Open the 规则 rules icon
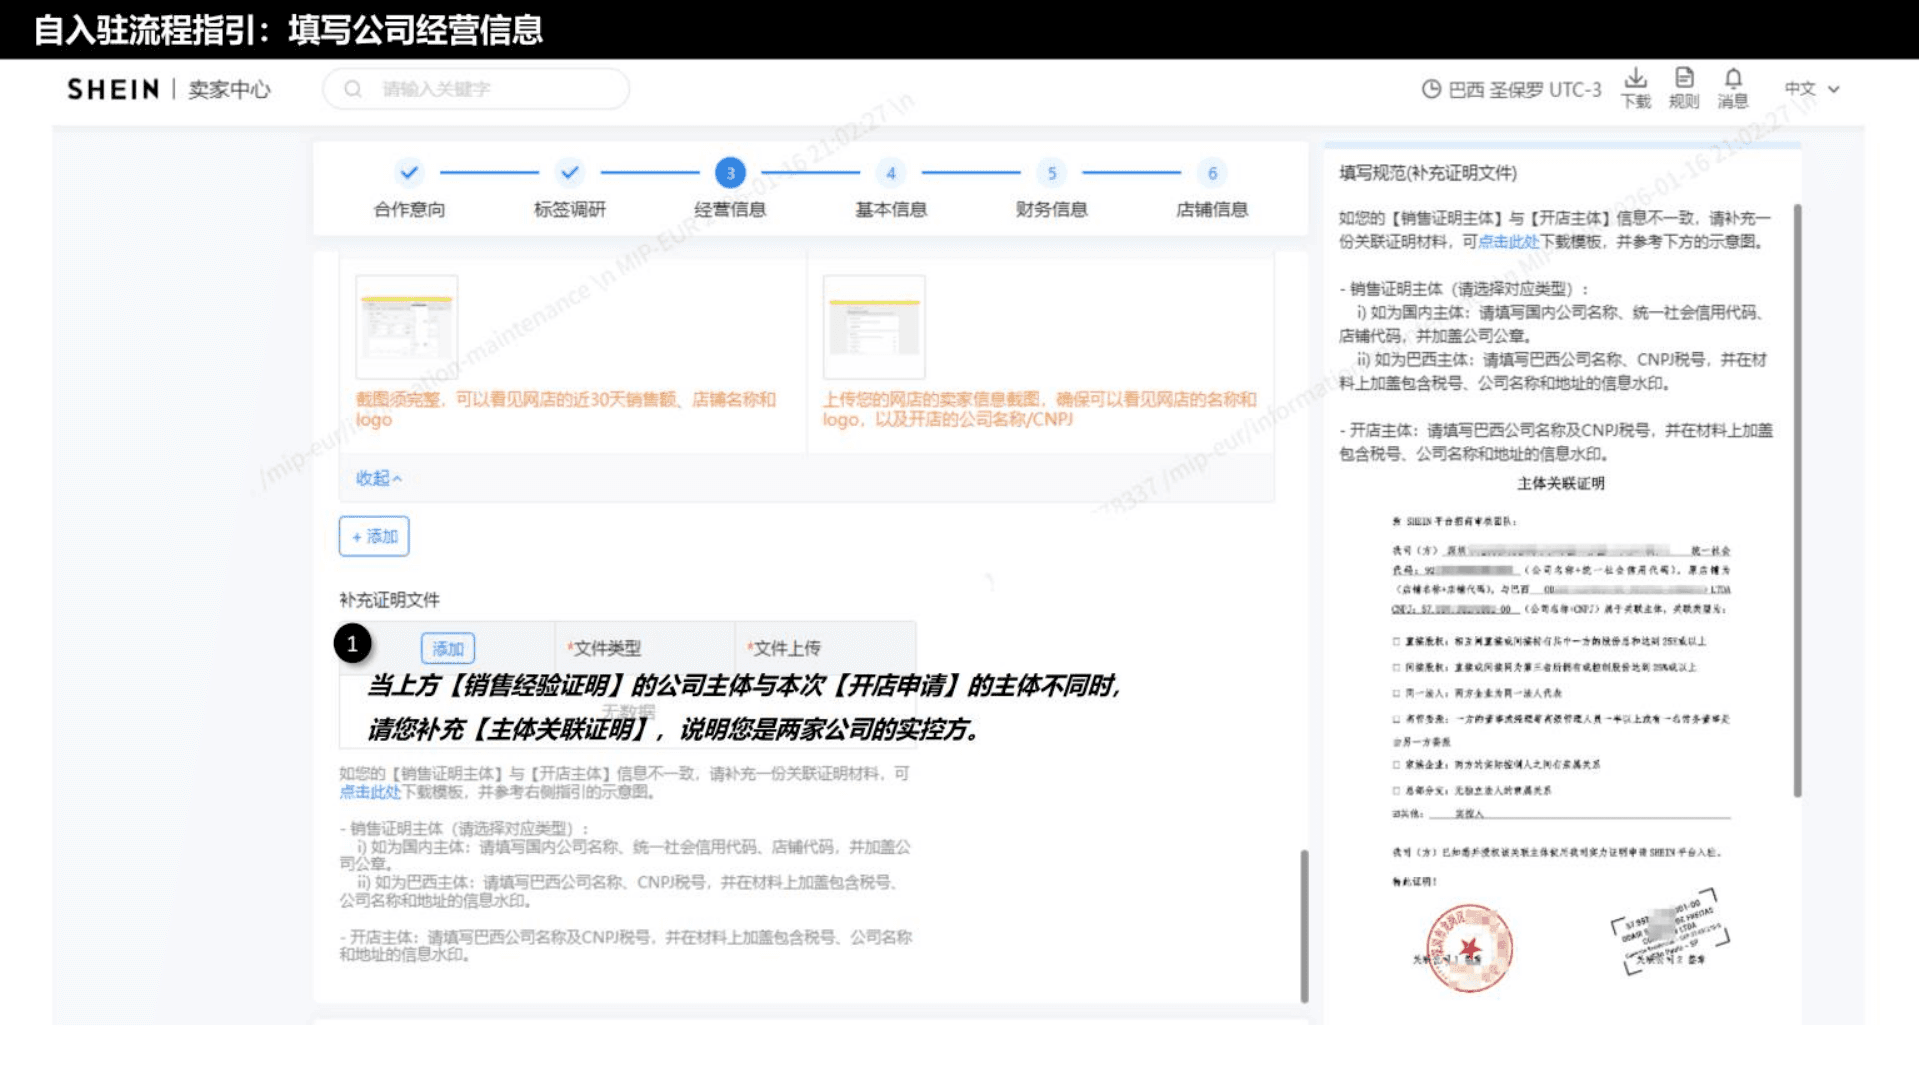The height and width of the screenshot is (1080, 1920). [1684, 88]
